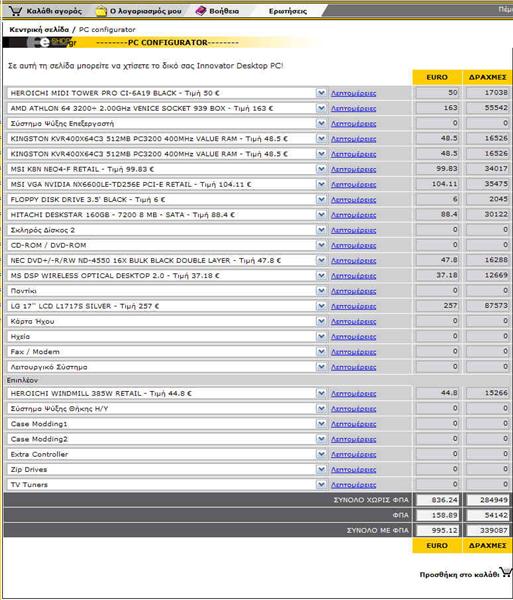
Task: Click Προσθήκη στο καλάθι button
Action: (459, 574)
